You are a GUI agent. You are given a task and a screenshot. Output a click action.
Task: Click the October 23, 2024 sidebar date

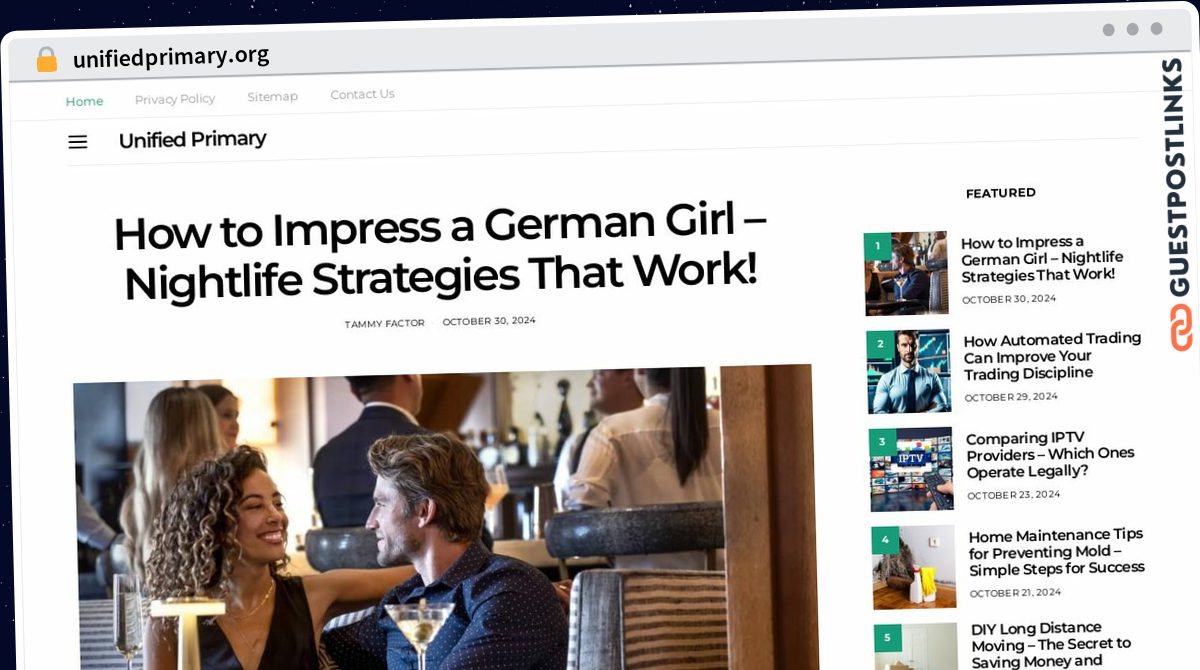pos(1014,495)
